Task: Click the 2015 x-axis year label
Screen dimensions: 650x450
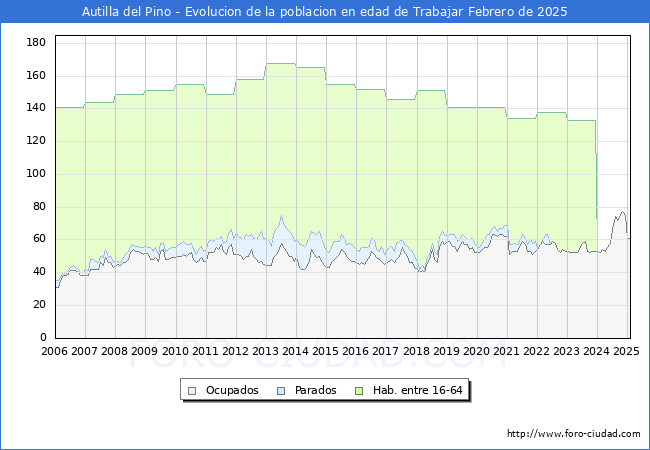Action: point(325,351)
